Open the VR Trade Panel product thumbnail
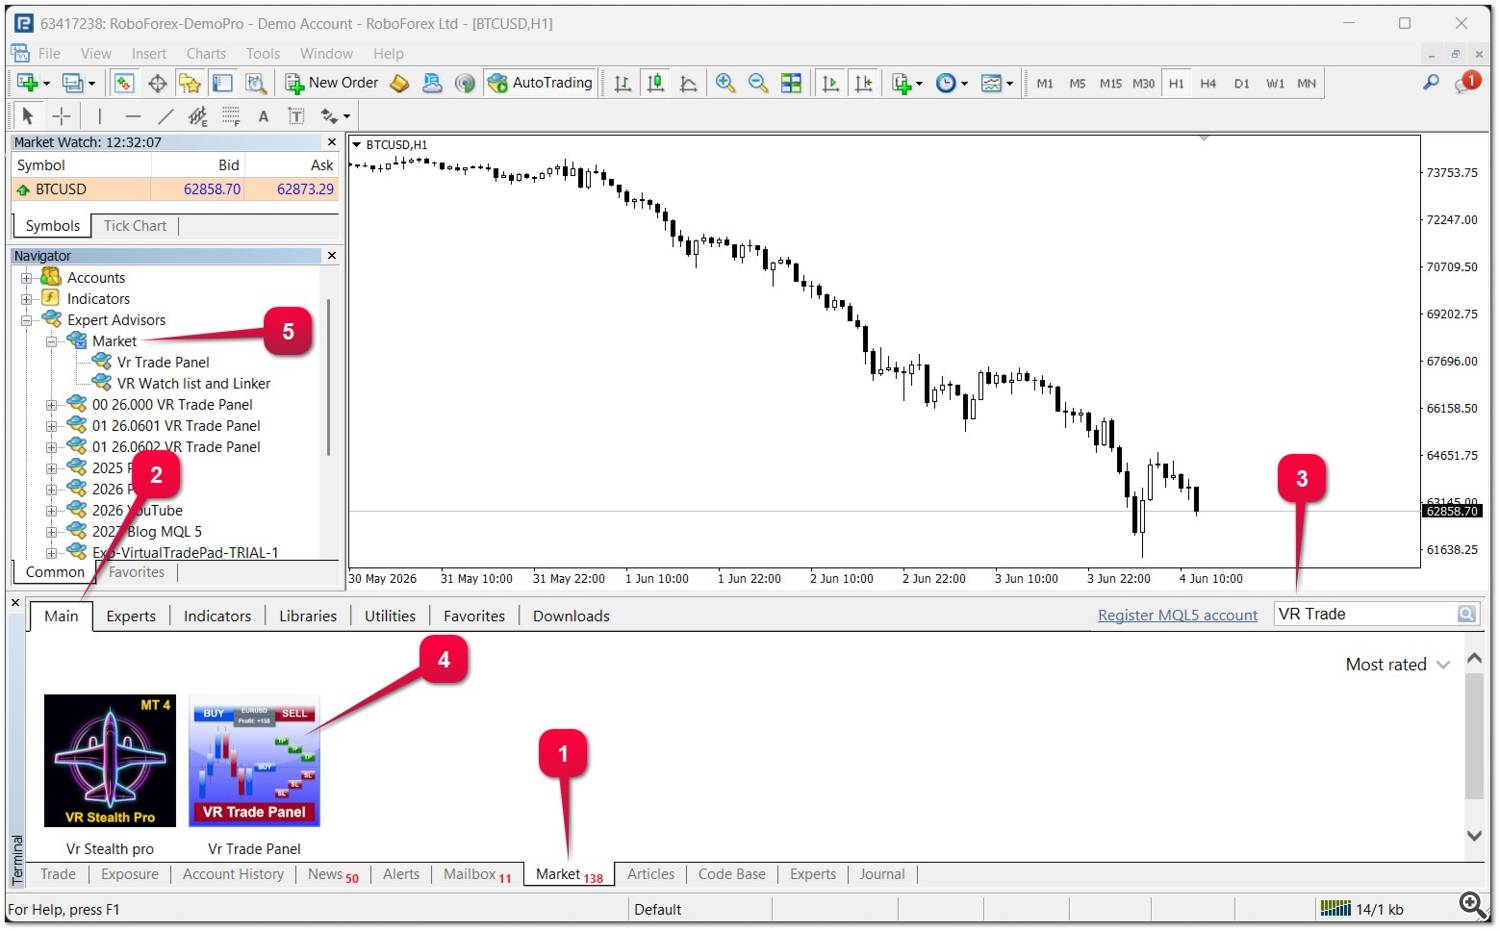The height and width of the screenshot is (931, 1500). point(254,761)
